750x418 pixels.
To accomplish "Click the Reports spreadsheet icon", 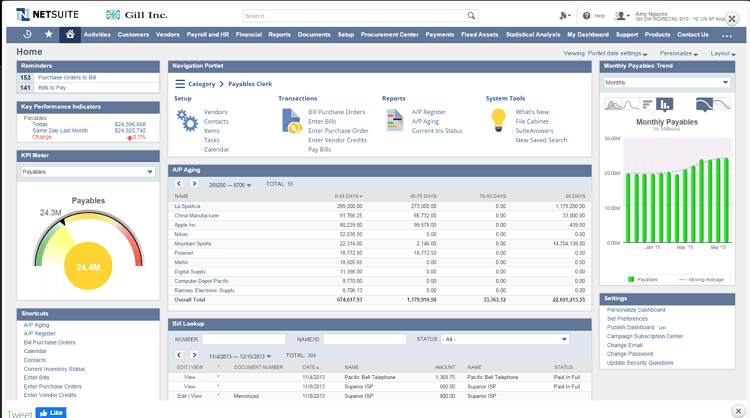I will (395, 121).
